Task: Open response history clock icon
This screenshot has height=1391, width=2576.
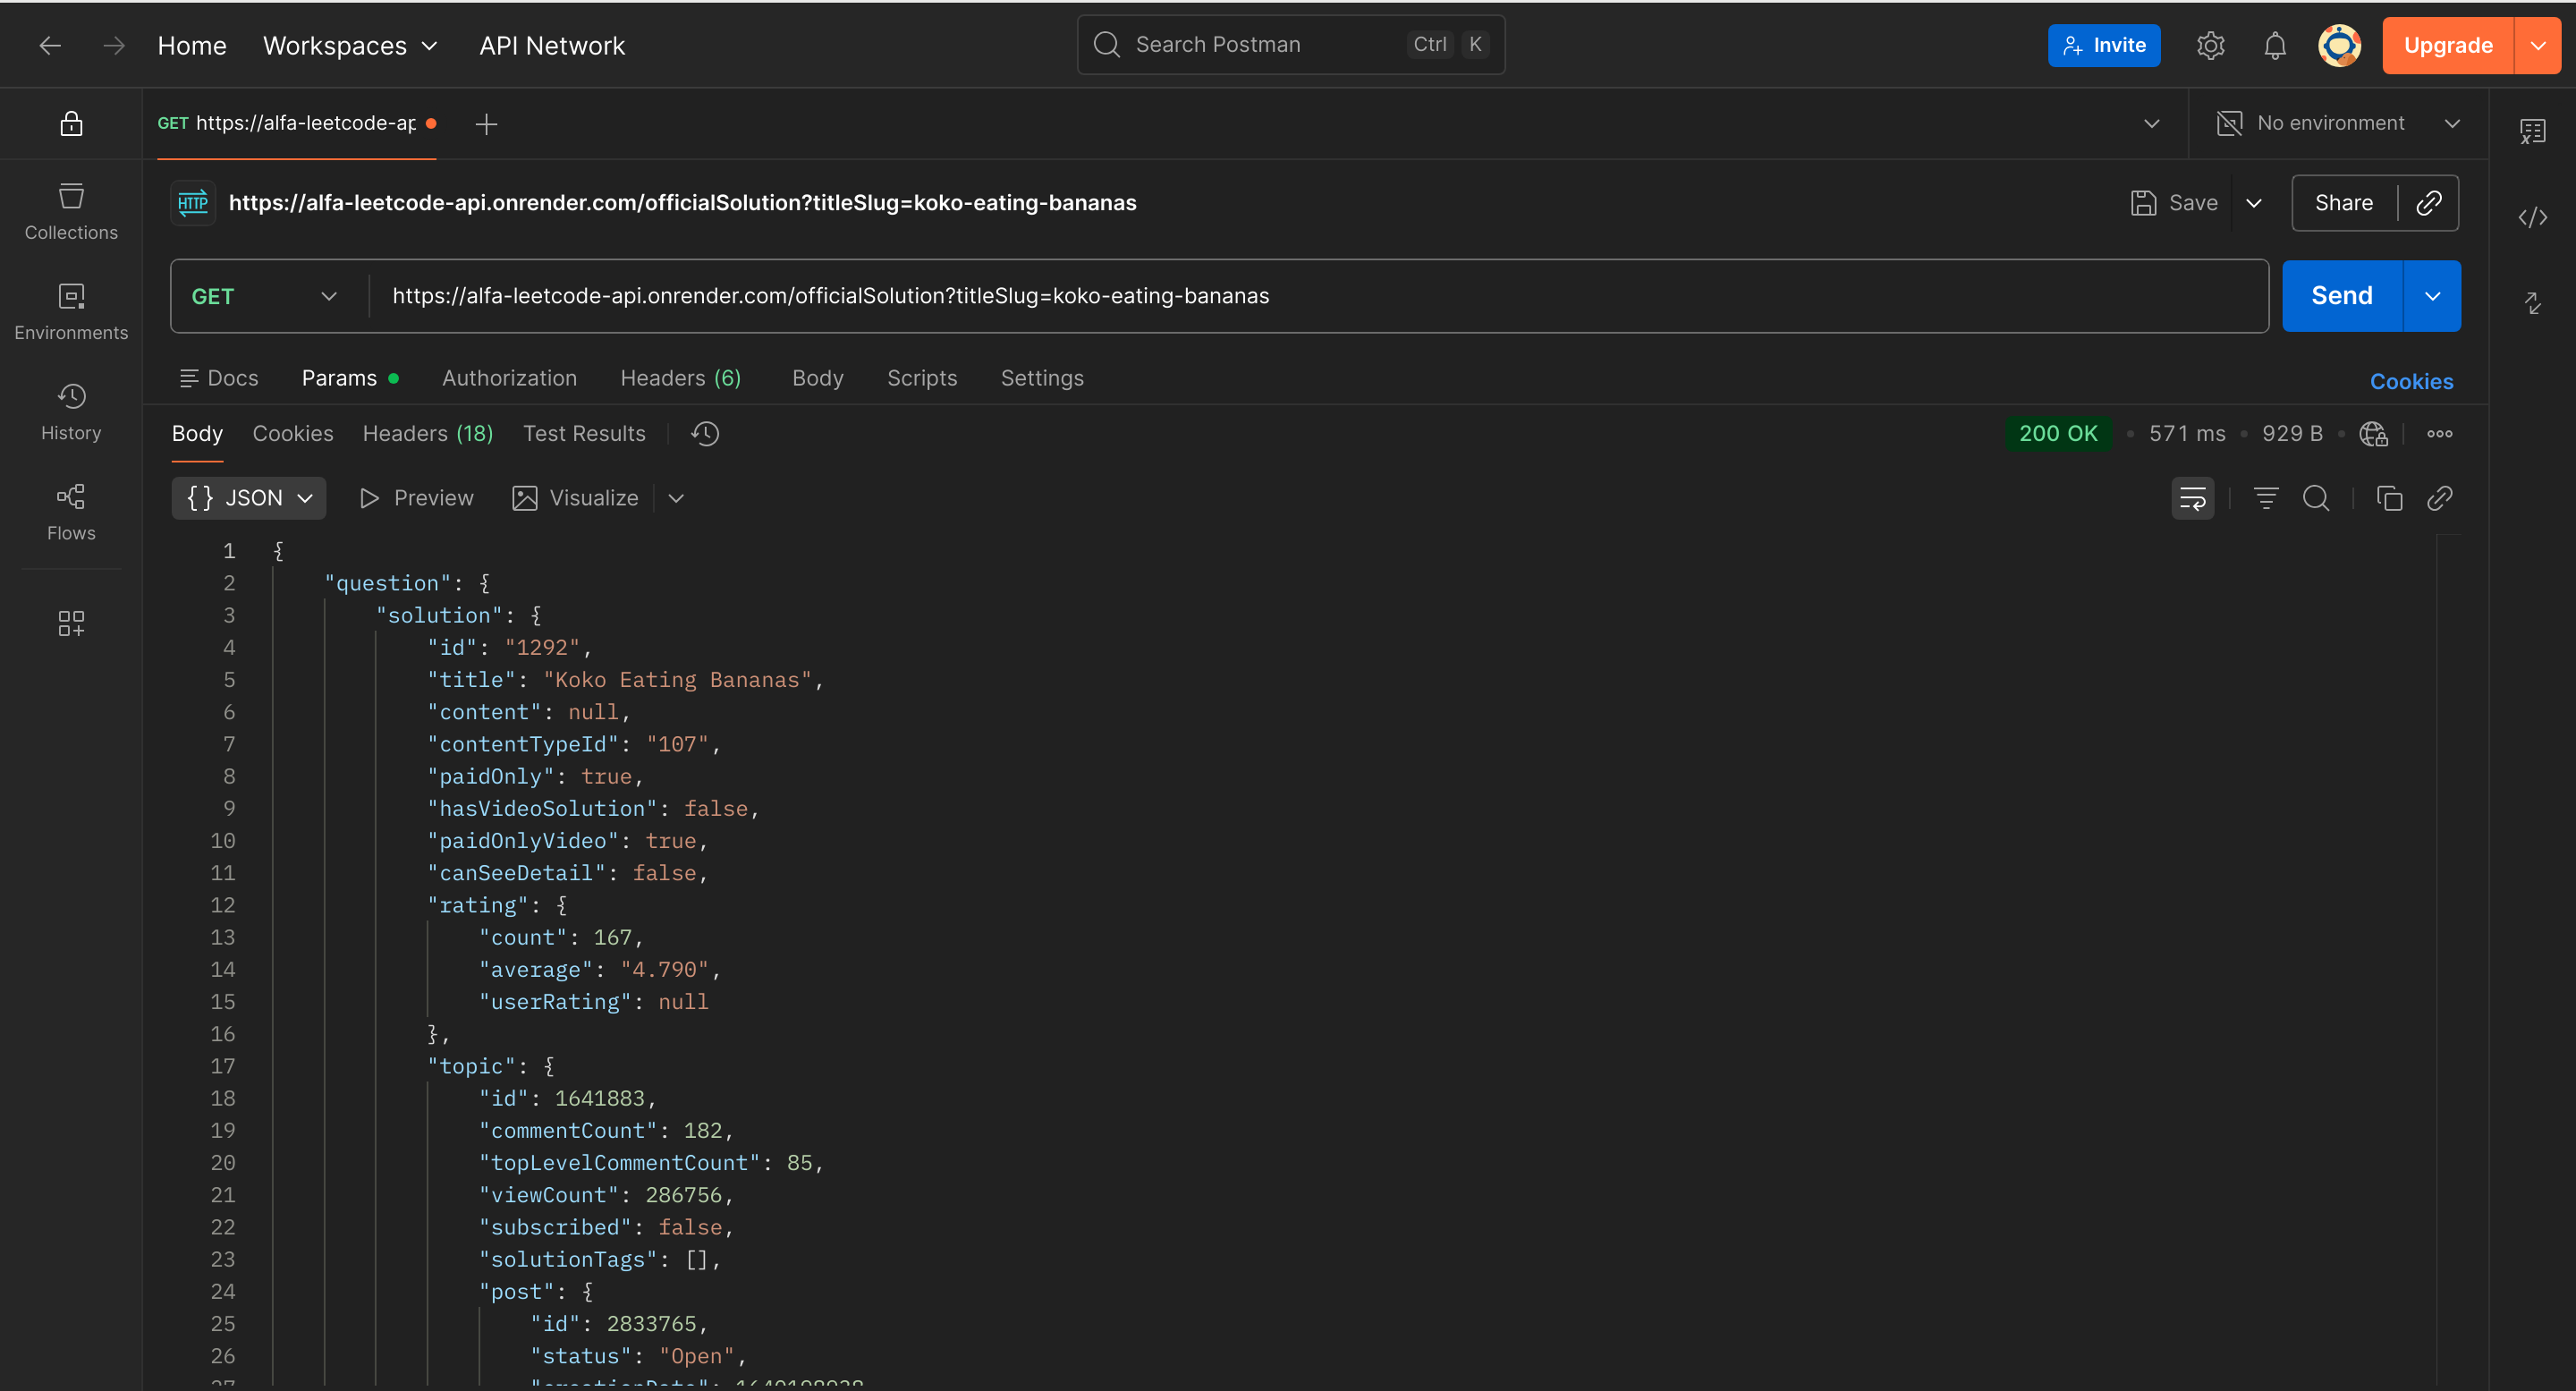Action: 706,433
